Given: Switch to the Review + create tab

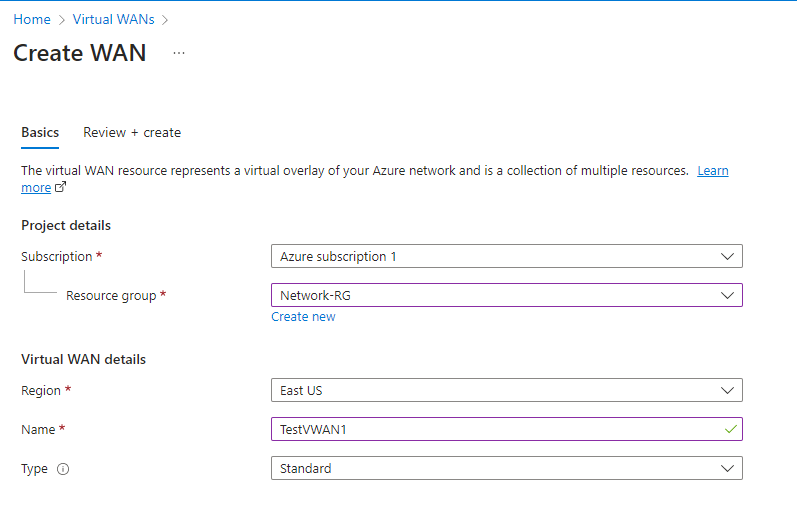Looking at the screenshot, I should [132, 132].
